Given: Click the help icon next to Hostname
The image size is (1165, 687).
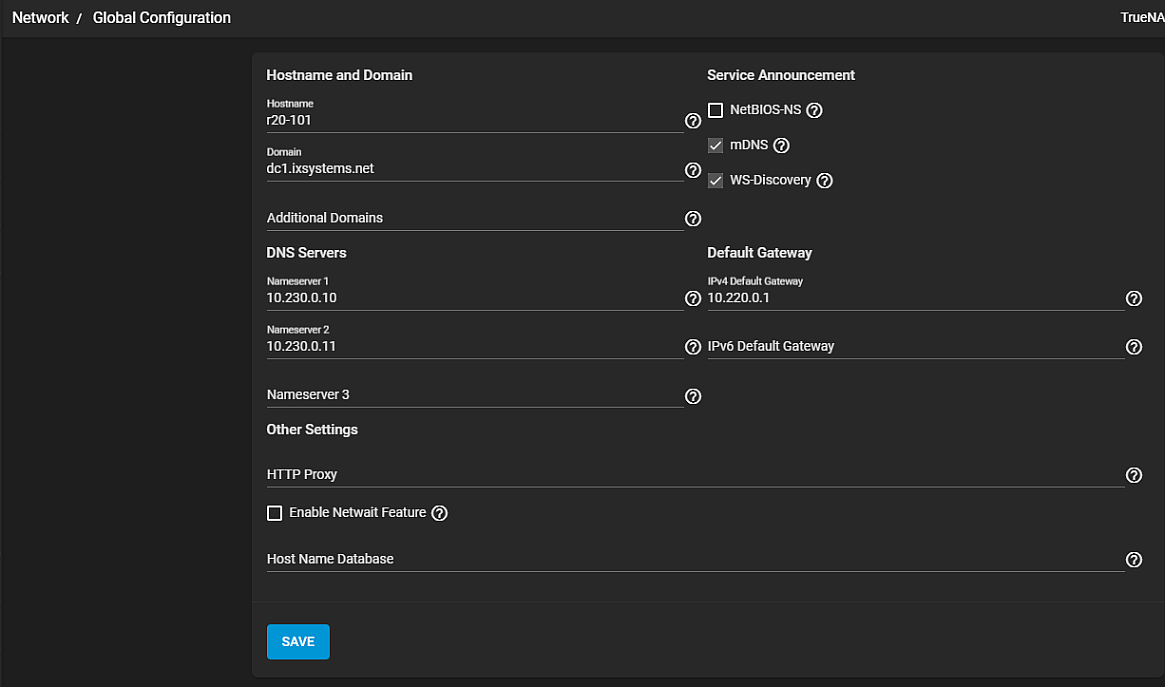Looking at the screenshot, I should pyautogui.click(x=692, y=121).
